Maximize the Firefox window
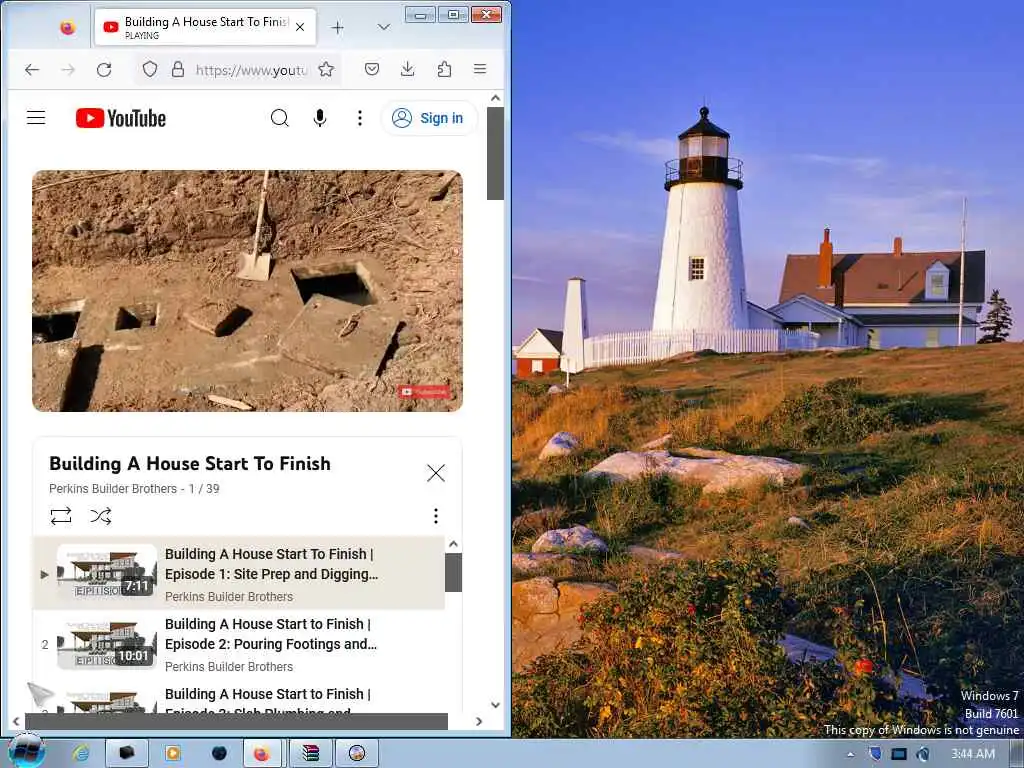The width and height of the screenshot is (1024, 768). coord(453,14)
